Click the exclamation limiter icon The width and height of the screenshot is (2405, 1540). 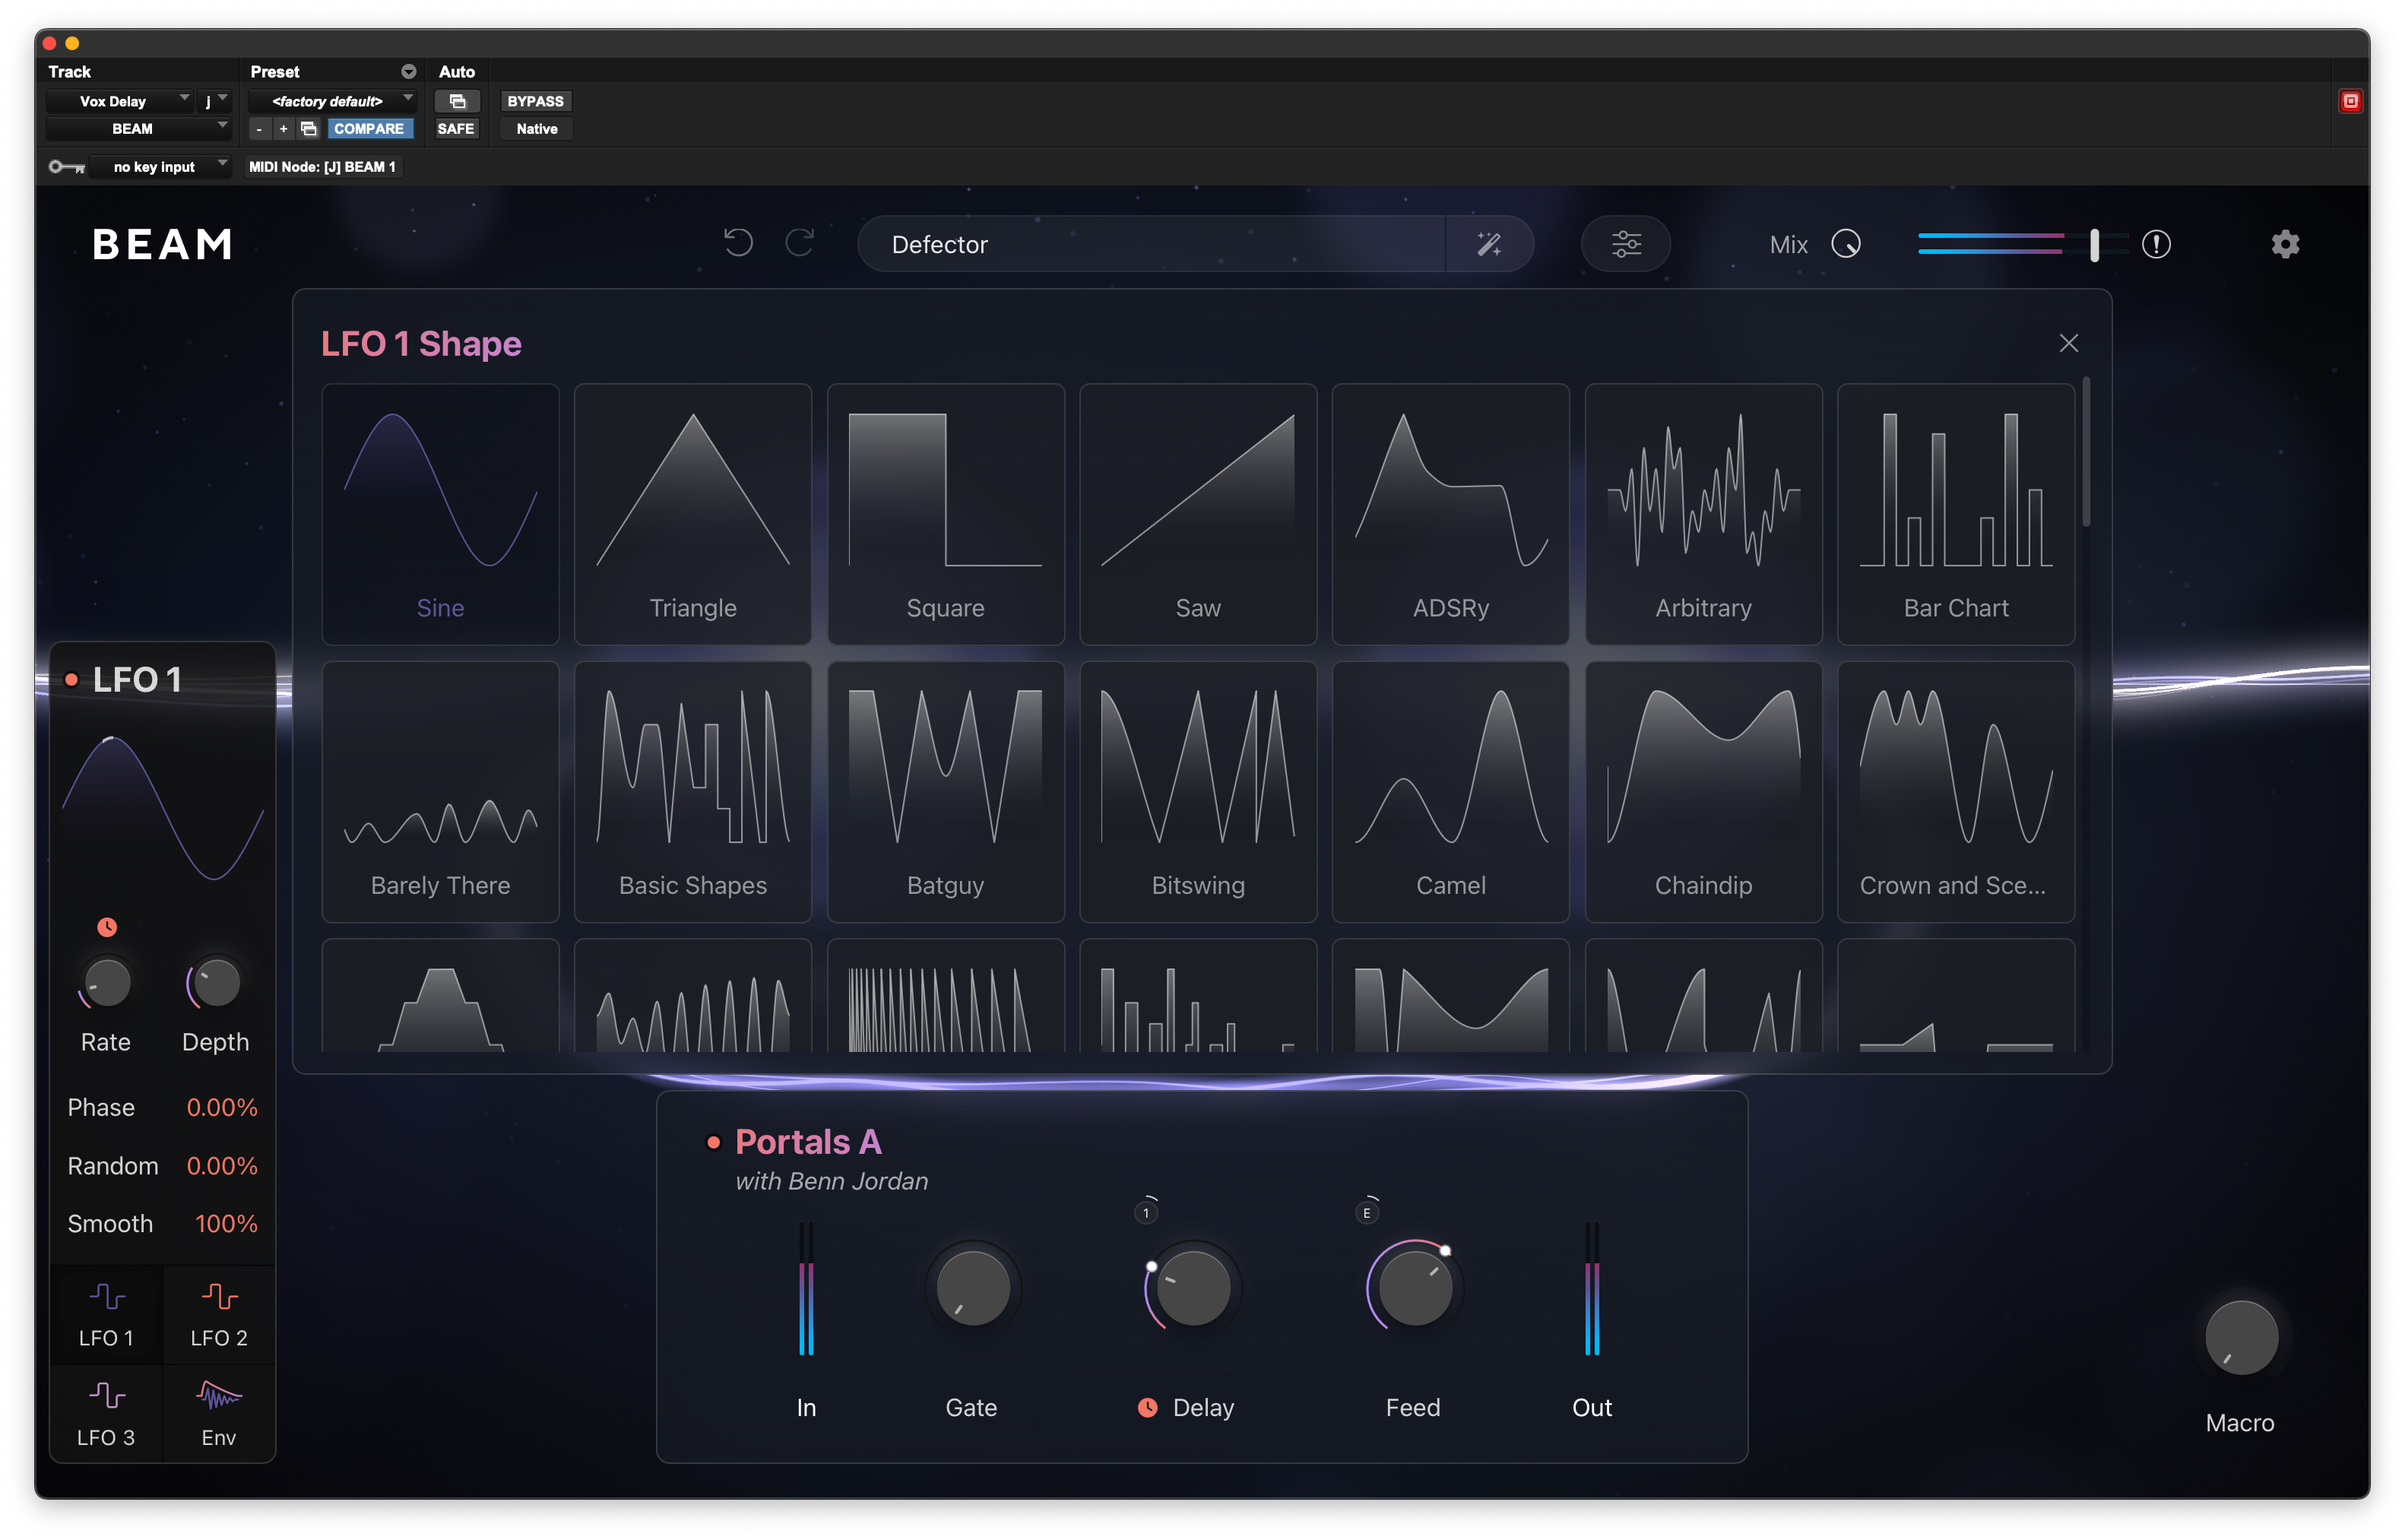pos(2156,244)
